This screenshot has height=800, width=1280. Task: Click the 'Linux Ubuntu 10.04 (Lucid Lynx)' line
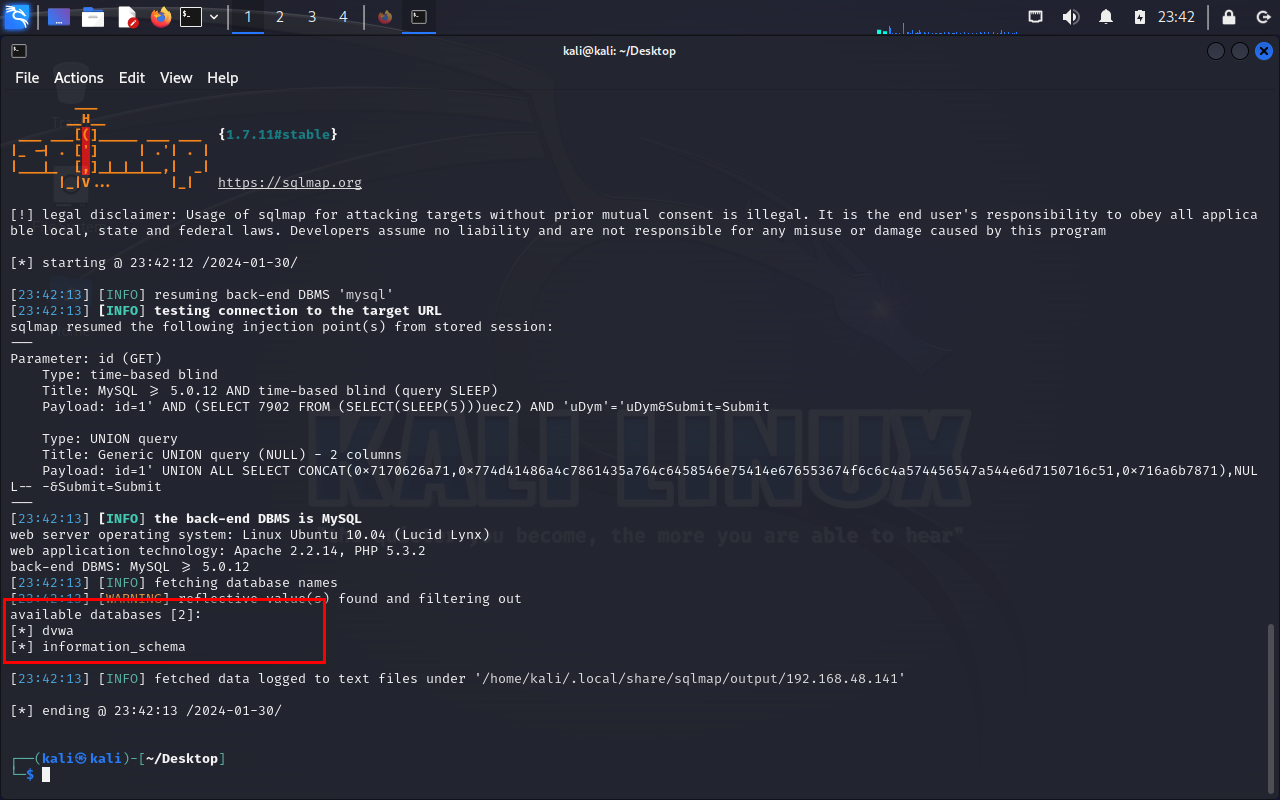250,535
